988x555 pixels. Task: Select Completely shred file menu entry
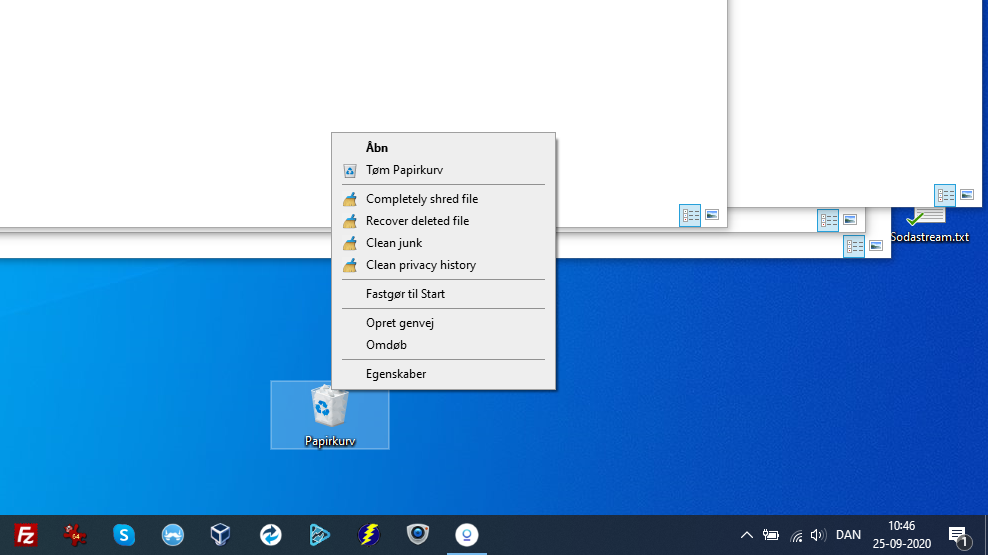[421, 199]
